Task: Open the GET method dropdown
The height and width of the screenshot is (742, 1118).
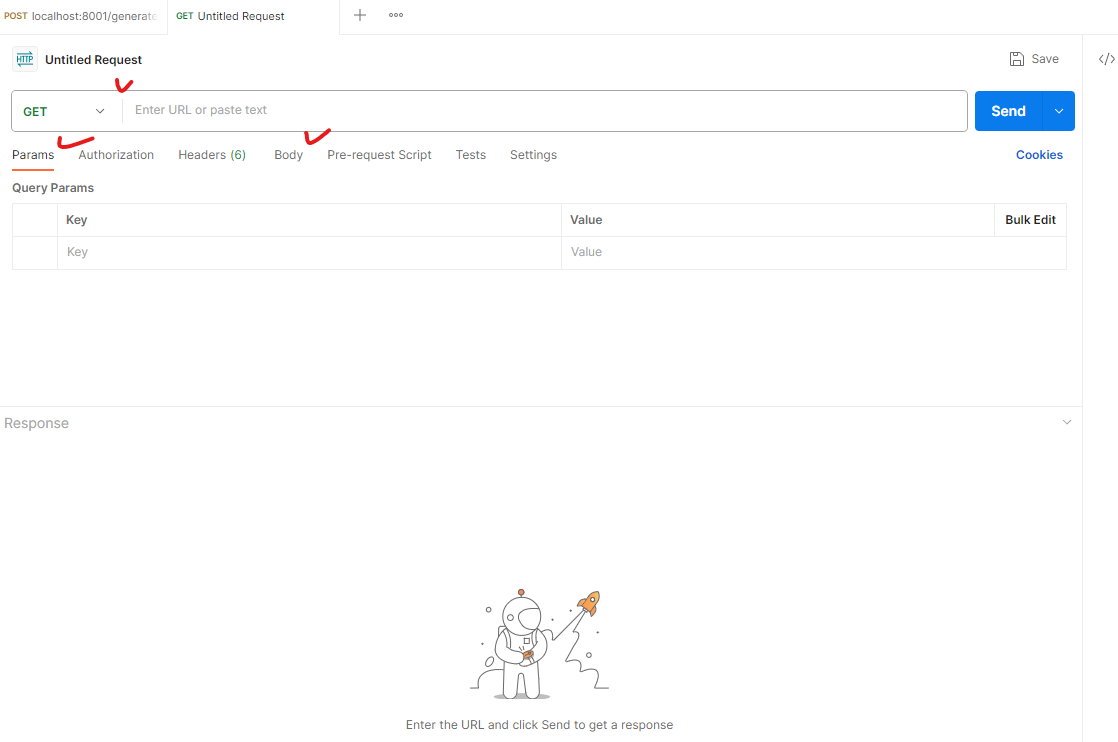Action: click(x=64, y=111)
